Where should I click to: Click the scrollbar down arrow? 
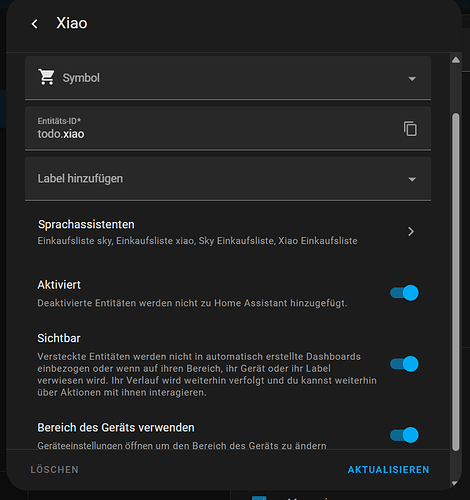(x=455, y=483)
